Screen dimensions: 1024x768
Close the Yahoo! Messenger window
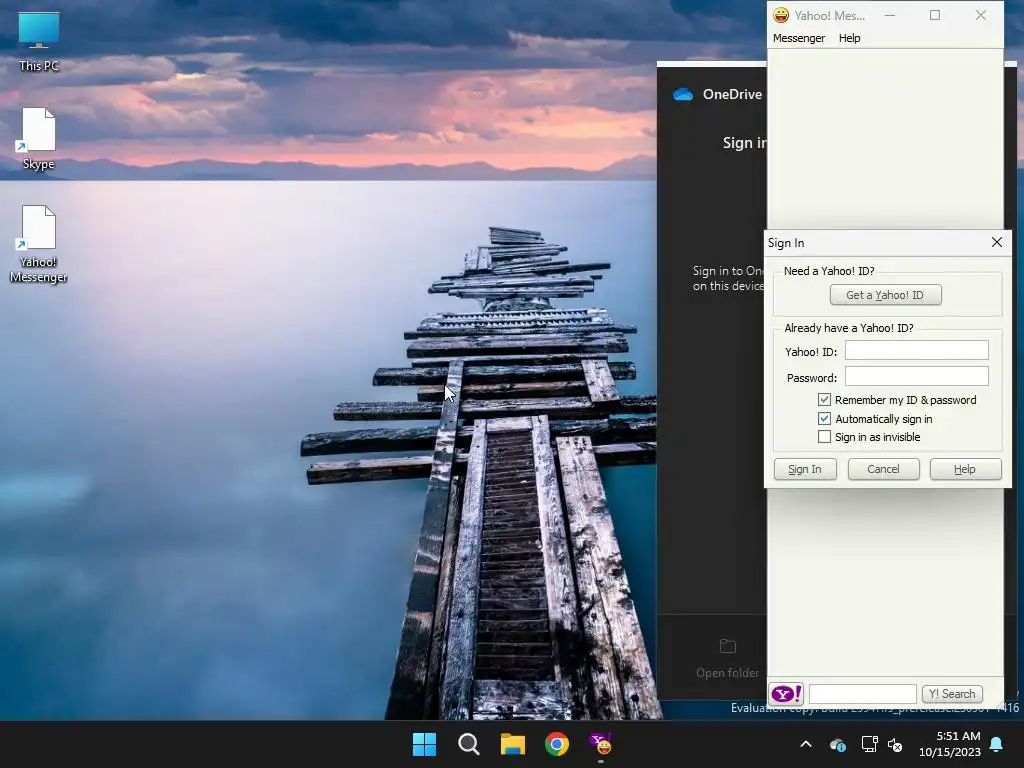point(980,15)
